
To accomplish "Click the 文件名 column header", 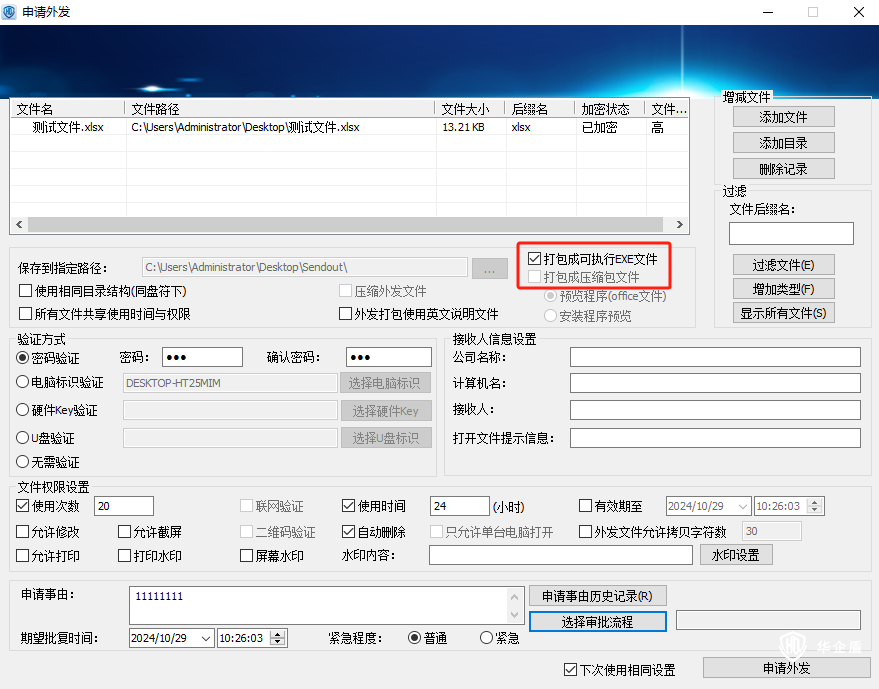I will (x=68, y=109).
